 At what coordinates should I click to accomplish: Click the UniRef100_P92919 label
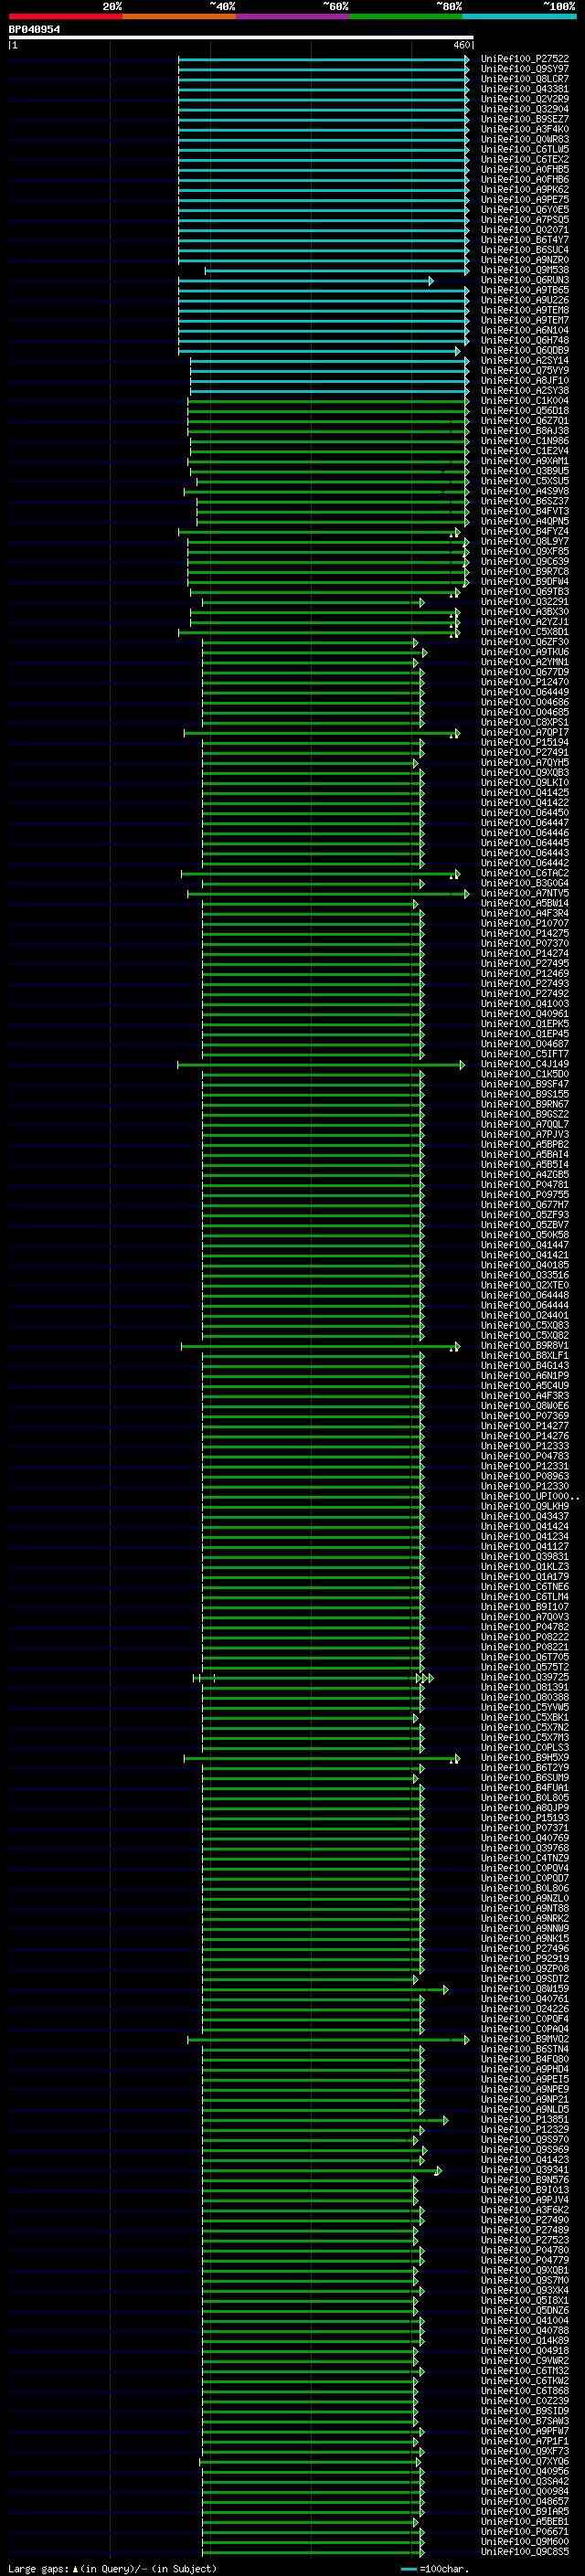[524, 1959]
